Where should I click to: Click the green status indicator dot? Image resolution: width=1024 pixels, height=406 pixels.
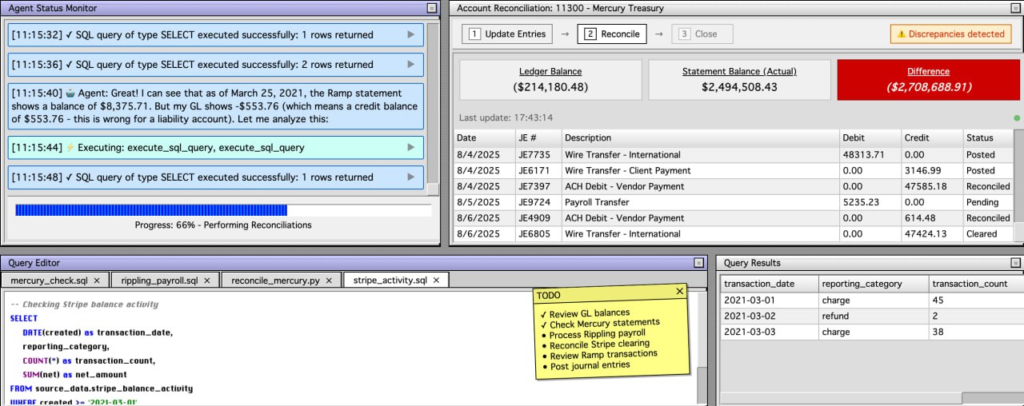(x=1017, y=117)
